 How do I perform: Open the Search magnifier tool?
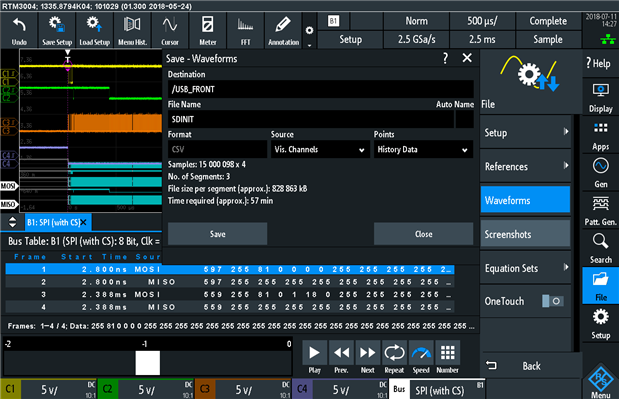tap(600, 248)
